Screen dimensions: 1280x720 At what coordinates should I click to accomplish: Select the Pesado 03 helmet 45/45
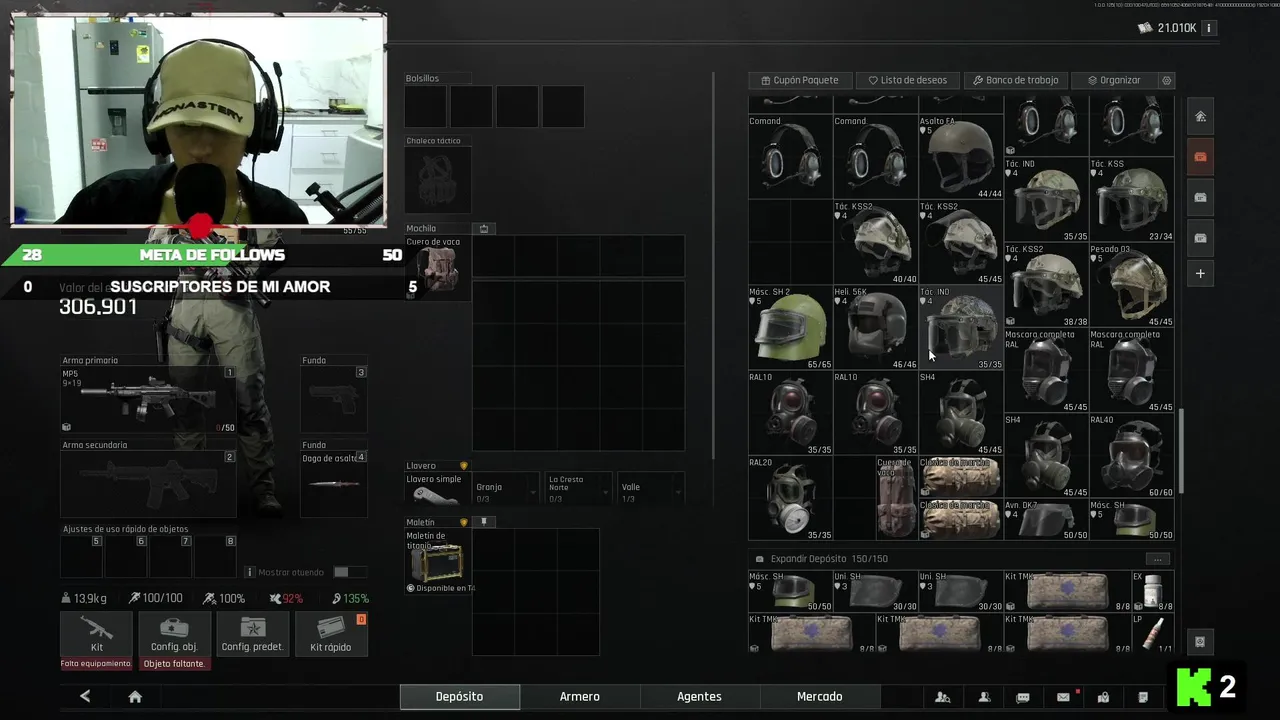point(1131,285)
